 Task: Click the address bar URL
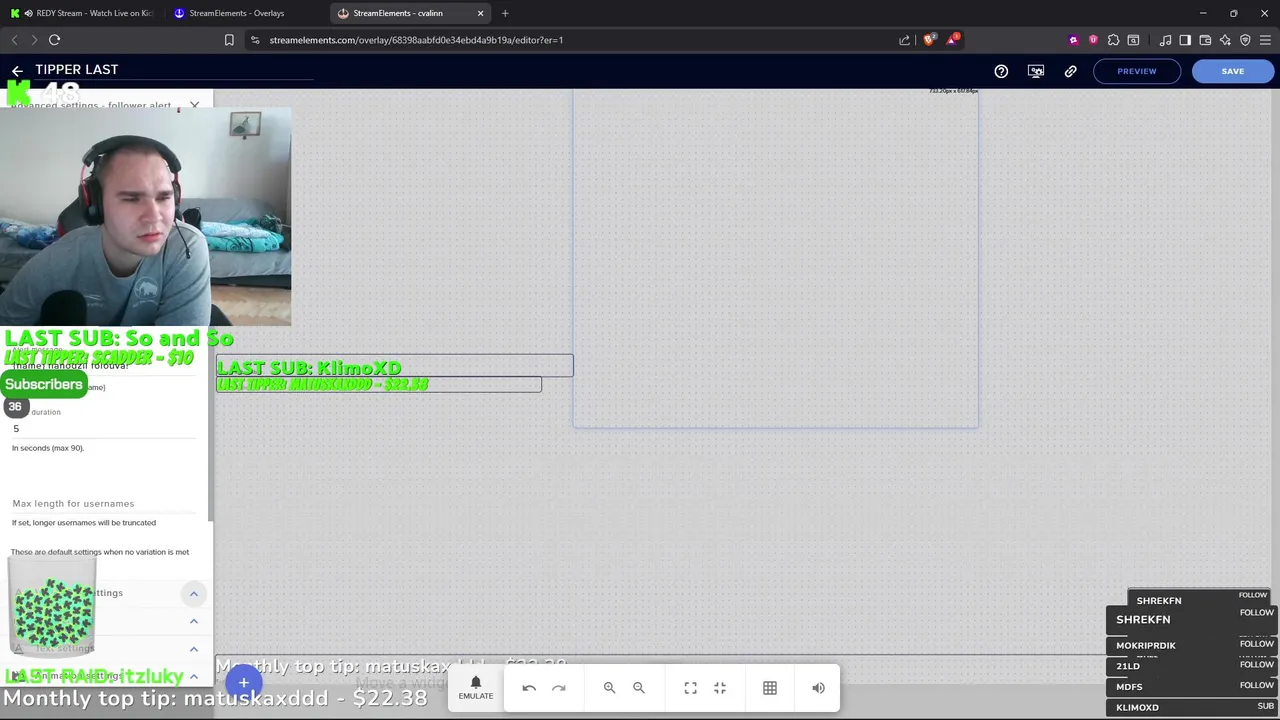(416, 40)
